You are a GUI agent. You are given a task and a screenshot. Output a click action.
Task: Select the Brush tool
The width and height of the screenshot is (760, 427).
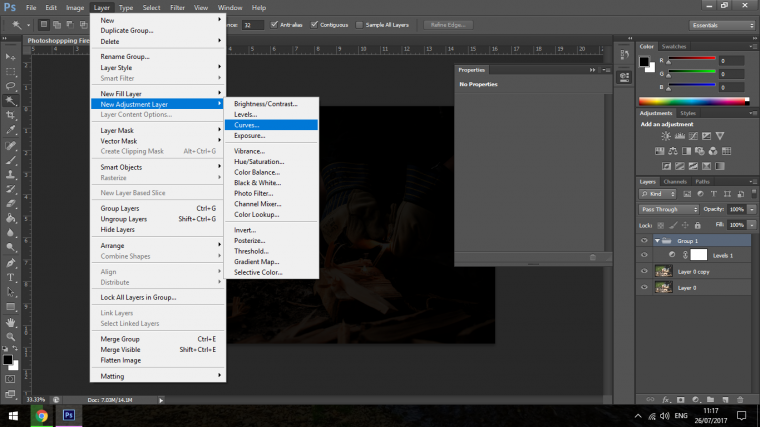point(10,160)
